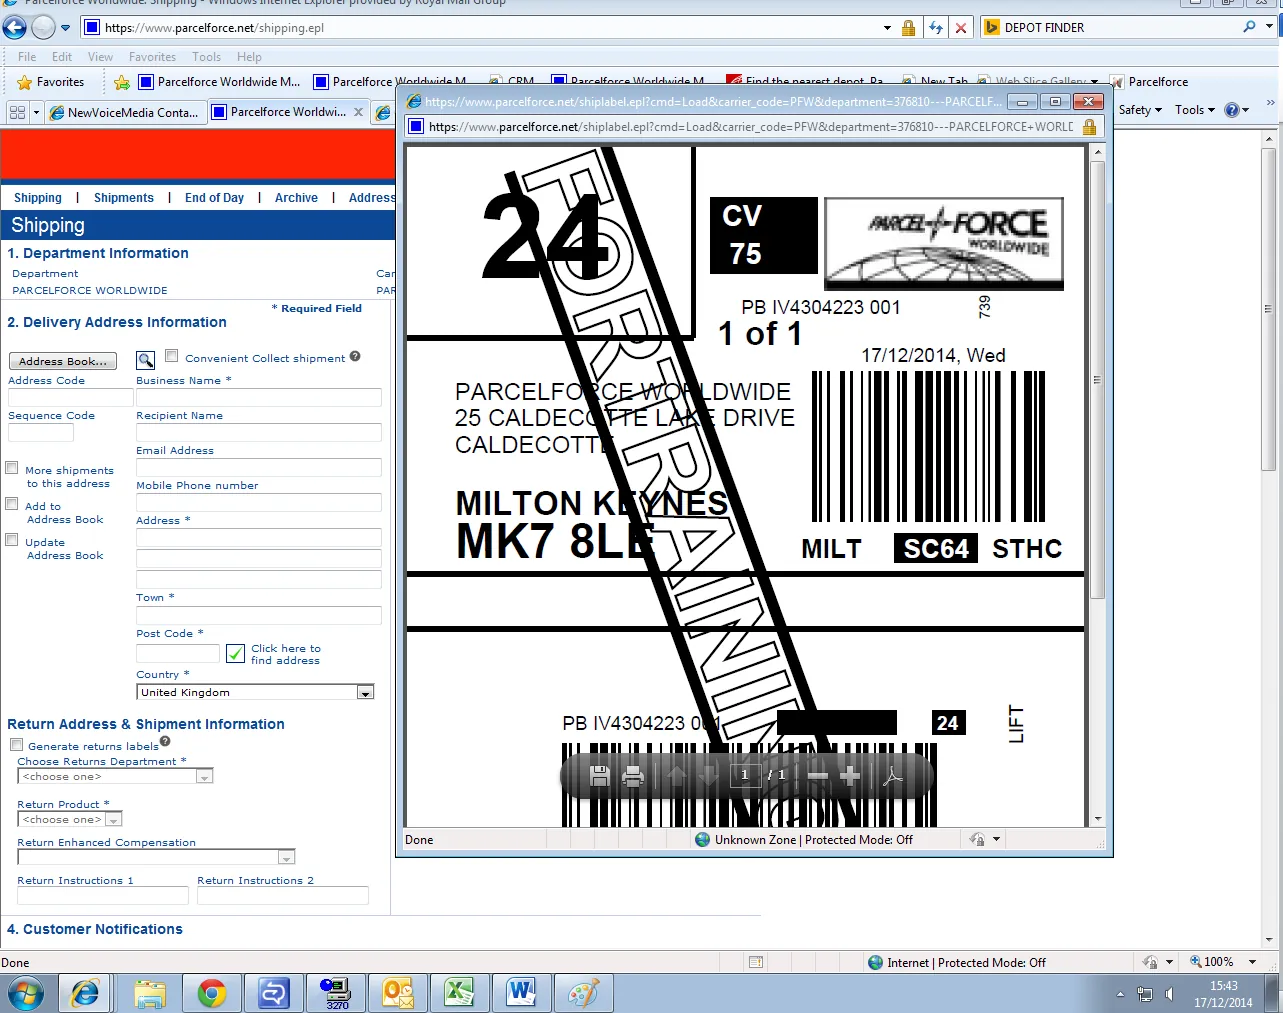Click the Post Code input field
This screenshot has width=1283, height=1013.
(x=178, y=653)
